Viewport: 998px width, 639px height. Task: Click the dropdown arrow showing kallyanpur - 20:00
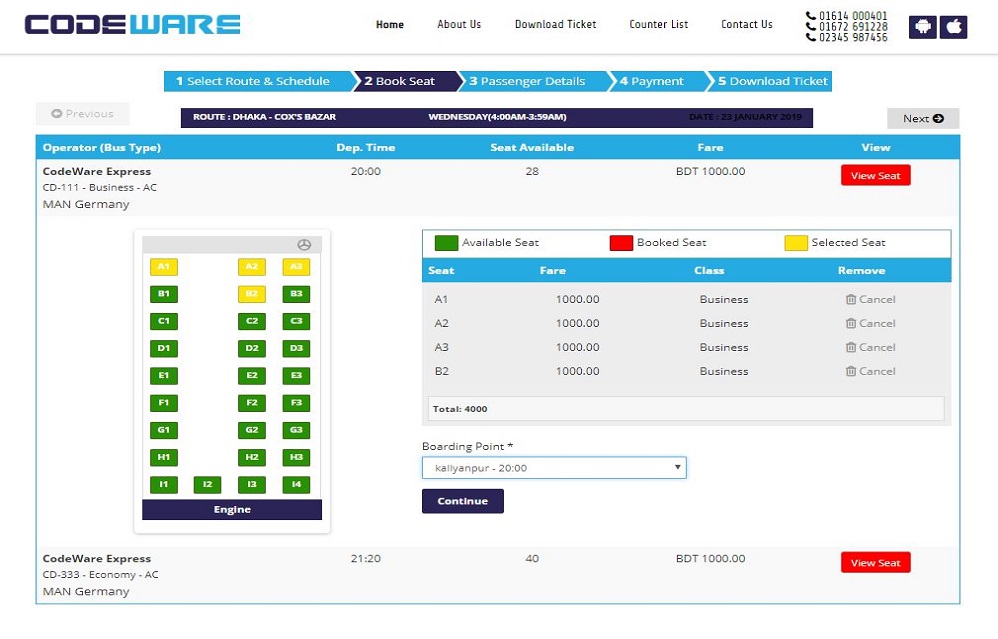pos(676,467)
